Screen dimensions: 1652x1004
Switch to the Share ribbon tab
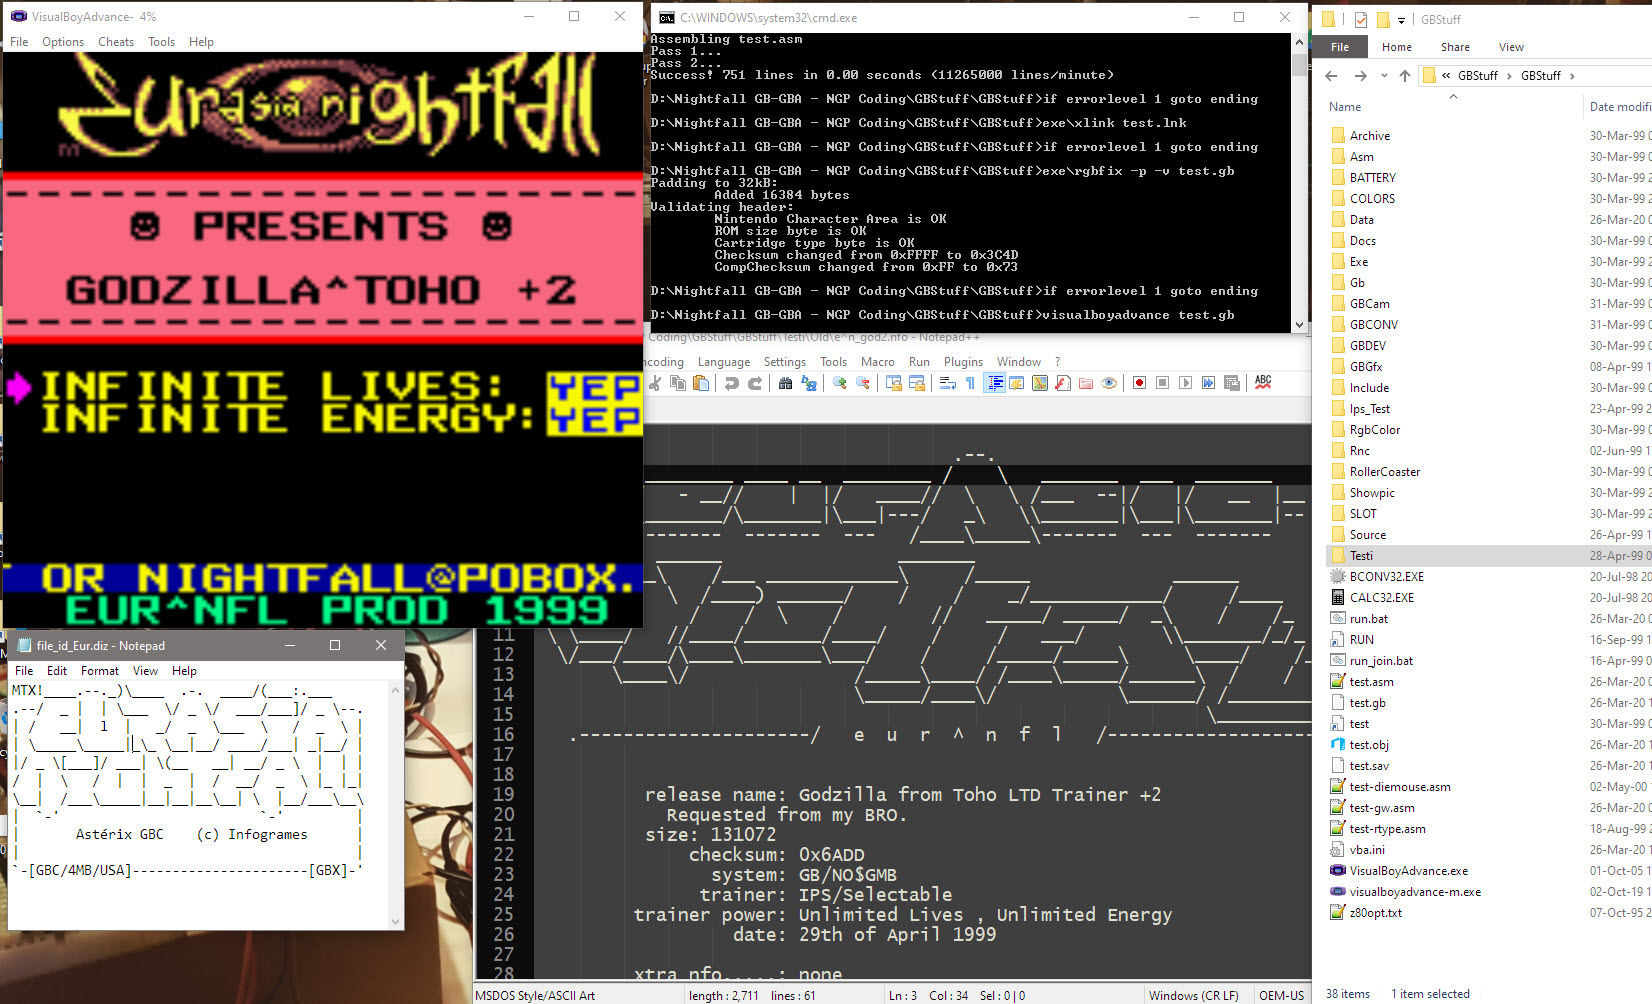tap(1455, 47)
